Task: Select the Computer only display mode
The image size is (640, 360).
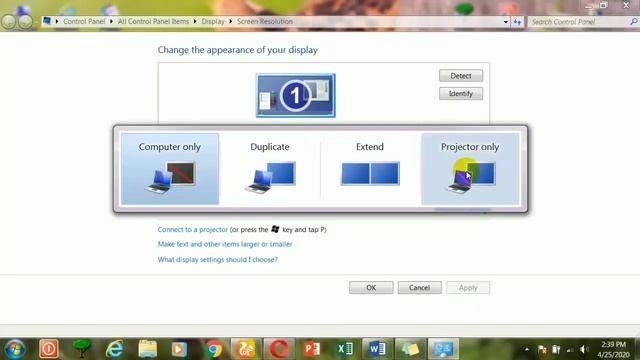Action: 170,169
